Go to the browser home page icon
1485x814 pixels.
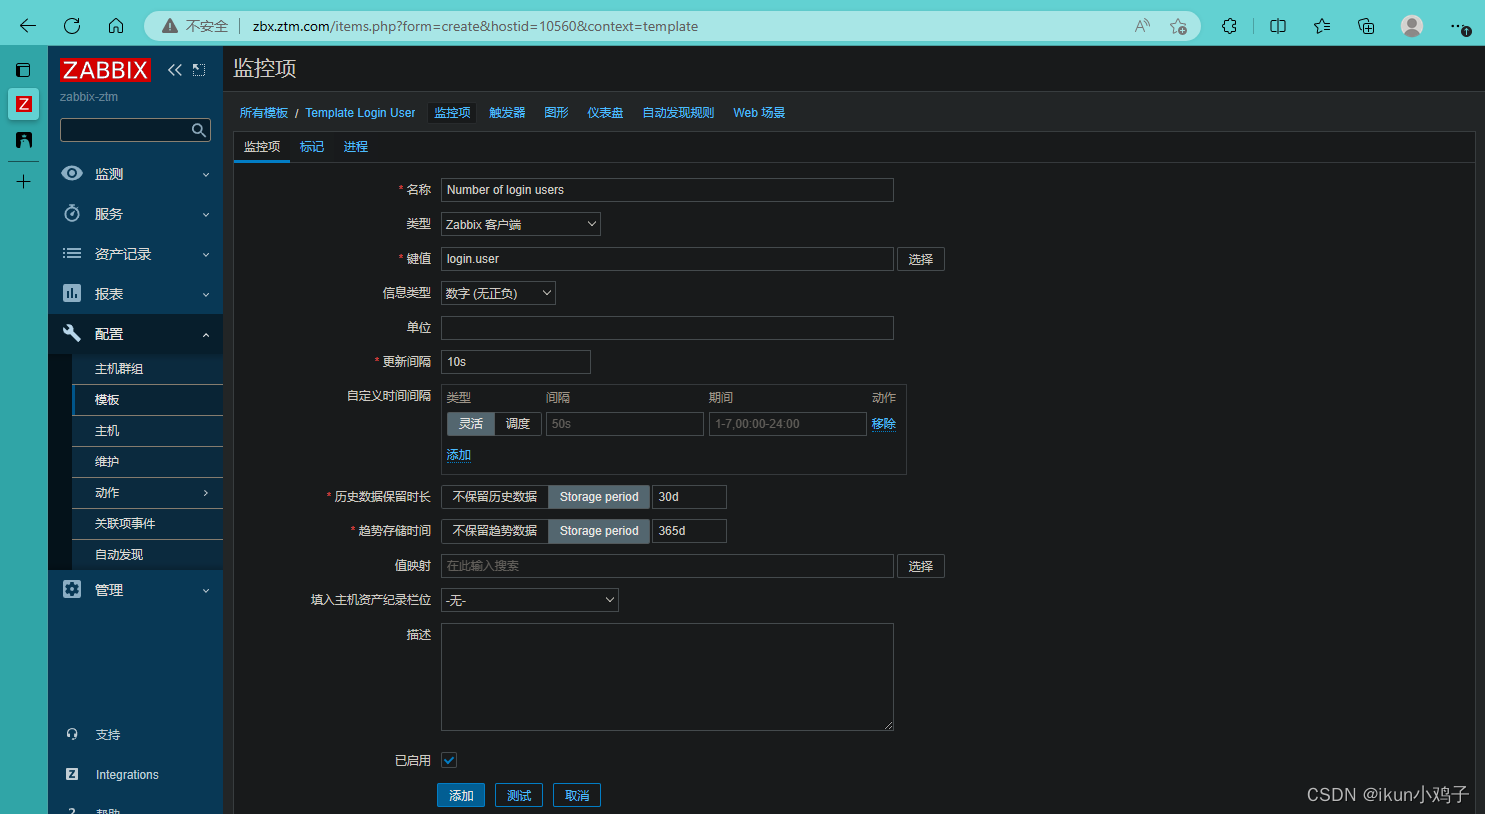(116, 26)
